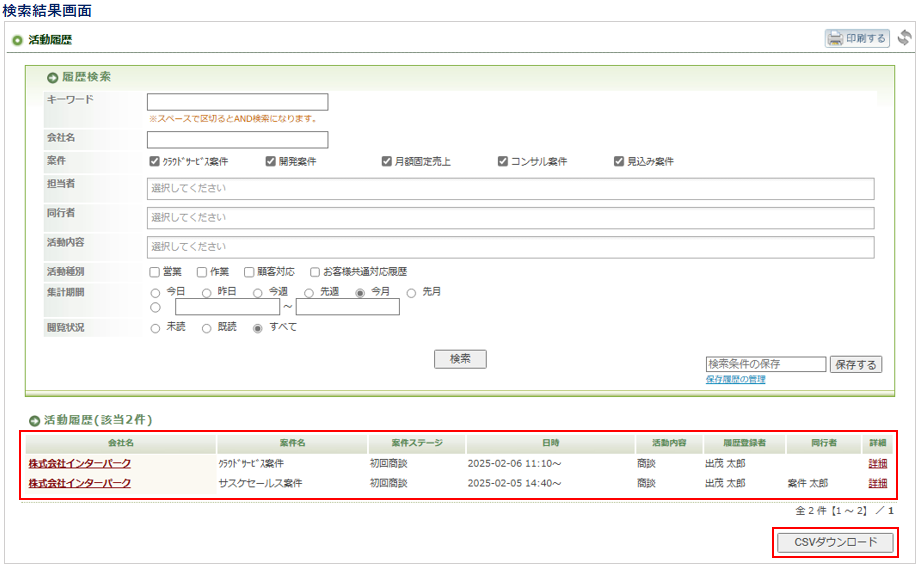The image size is (918, 566).
Task: Collapse the 履歴検索 section arrow icon
Action: point(52,77)
